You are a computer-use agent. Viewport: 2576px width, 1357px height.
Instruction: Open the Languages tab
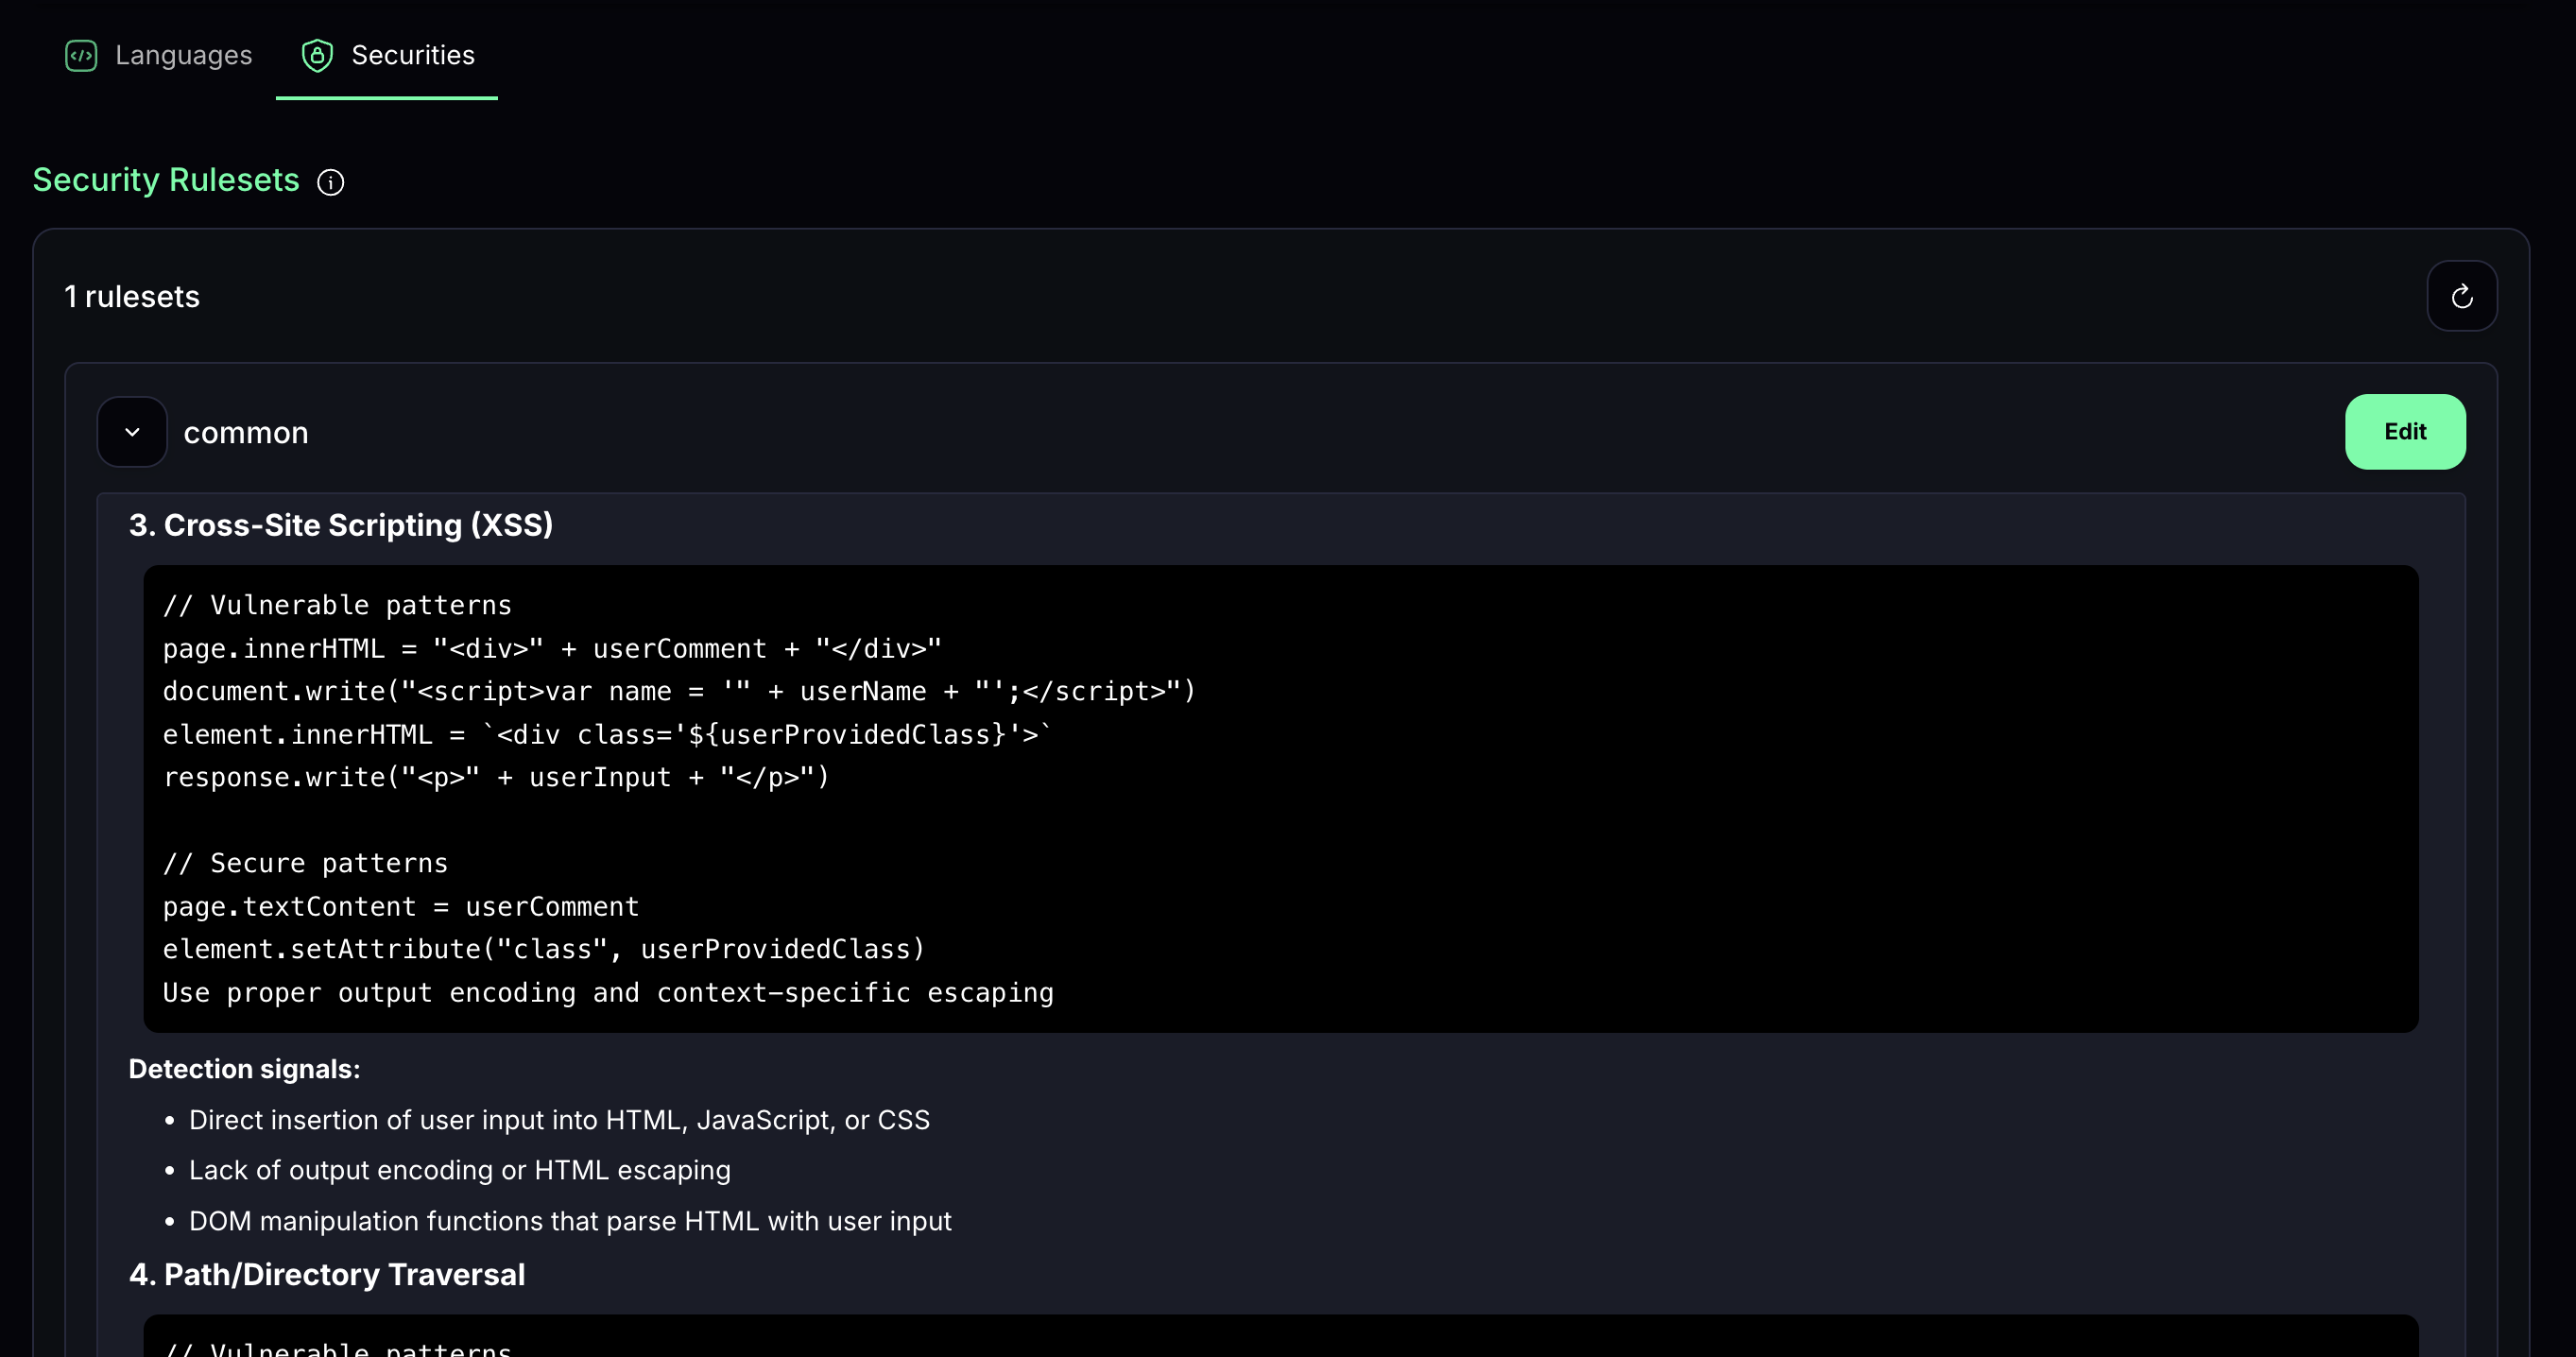158,55
